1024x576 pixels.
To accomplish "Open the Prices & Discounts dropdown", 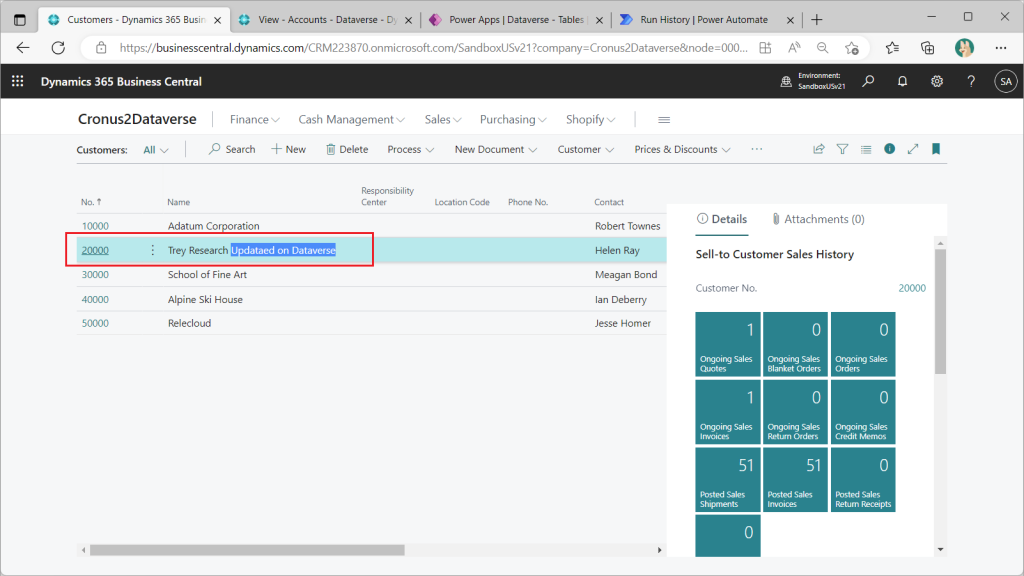I will point(682,150).
